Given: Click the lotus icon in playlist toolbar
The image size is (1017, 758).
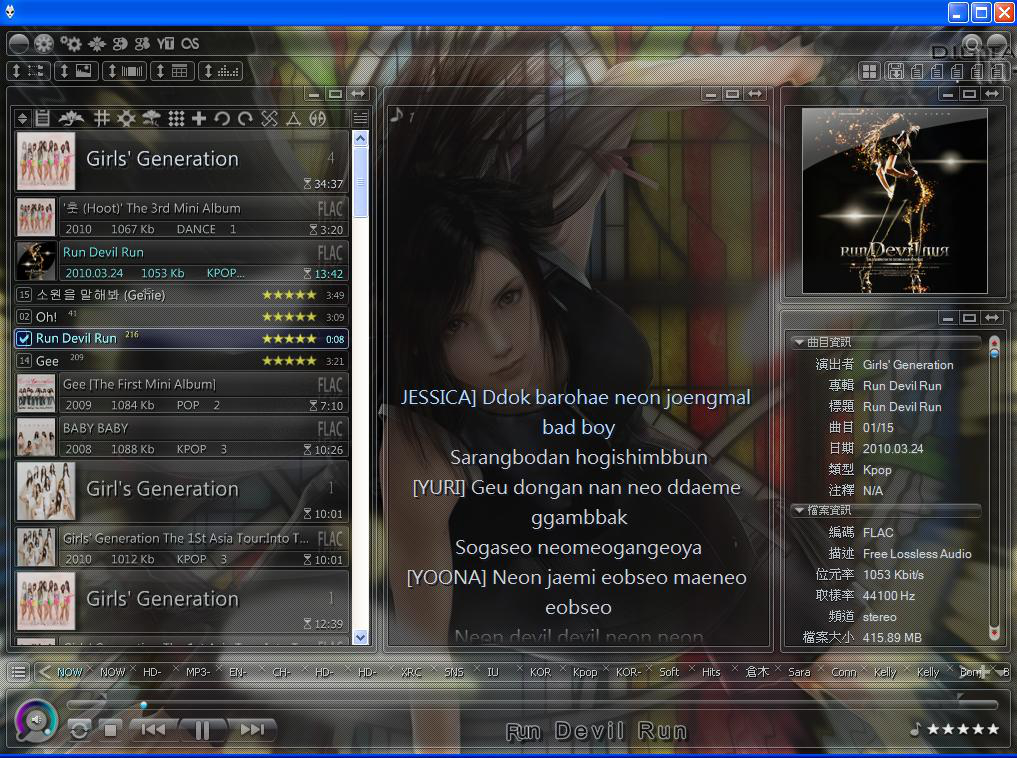Looking at the screenshot, I should [71, 118].
